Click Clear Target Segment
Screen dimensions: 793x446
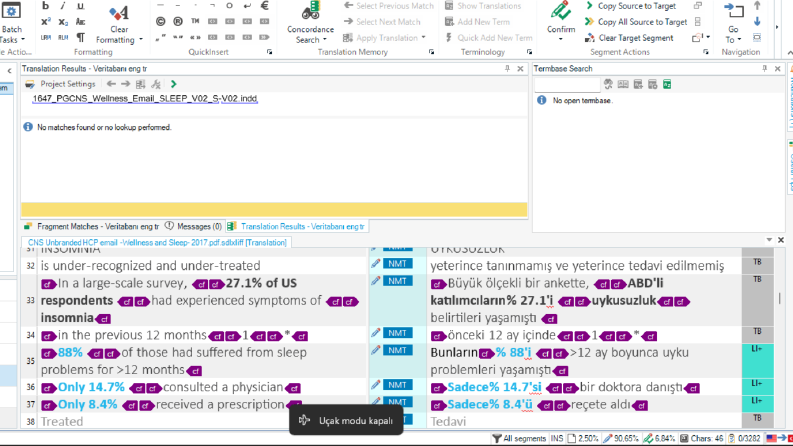pyautogui.click(x=630, y=38)
